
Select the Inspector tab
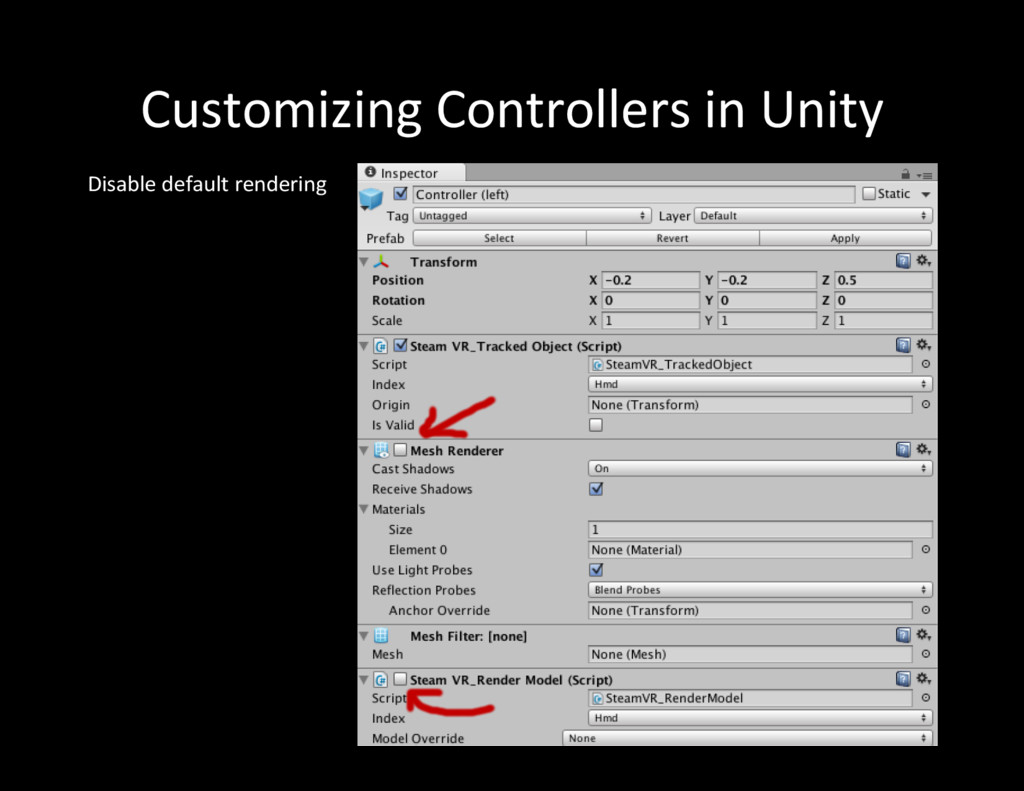411,173
